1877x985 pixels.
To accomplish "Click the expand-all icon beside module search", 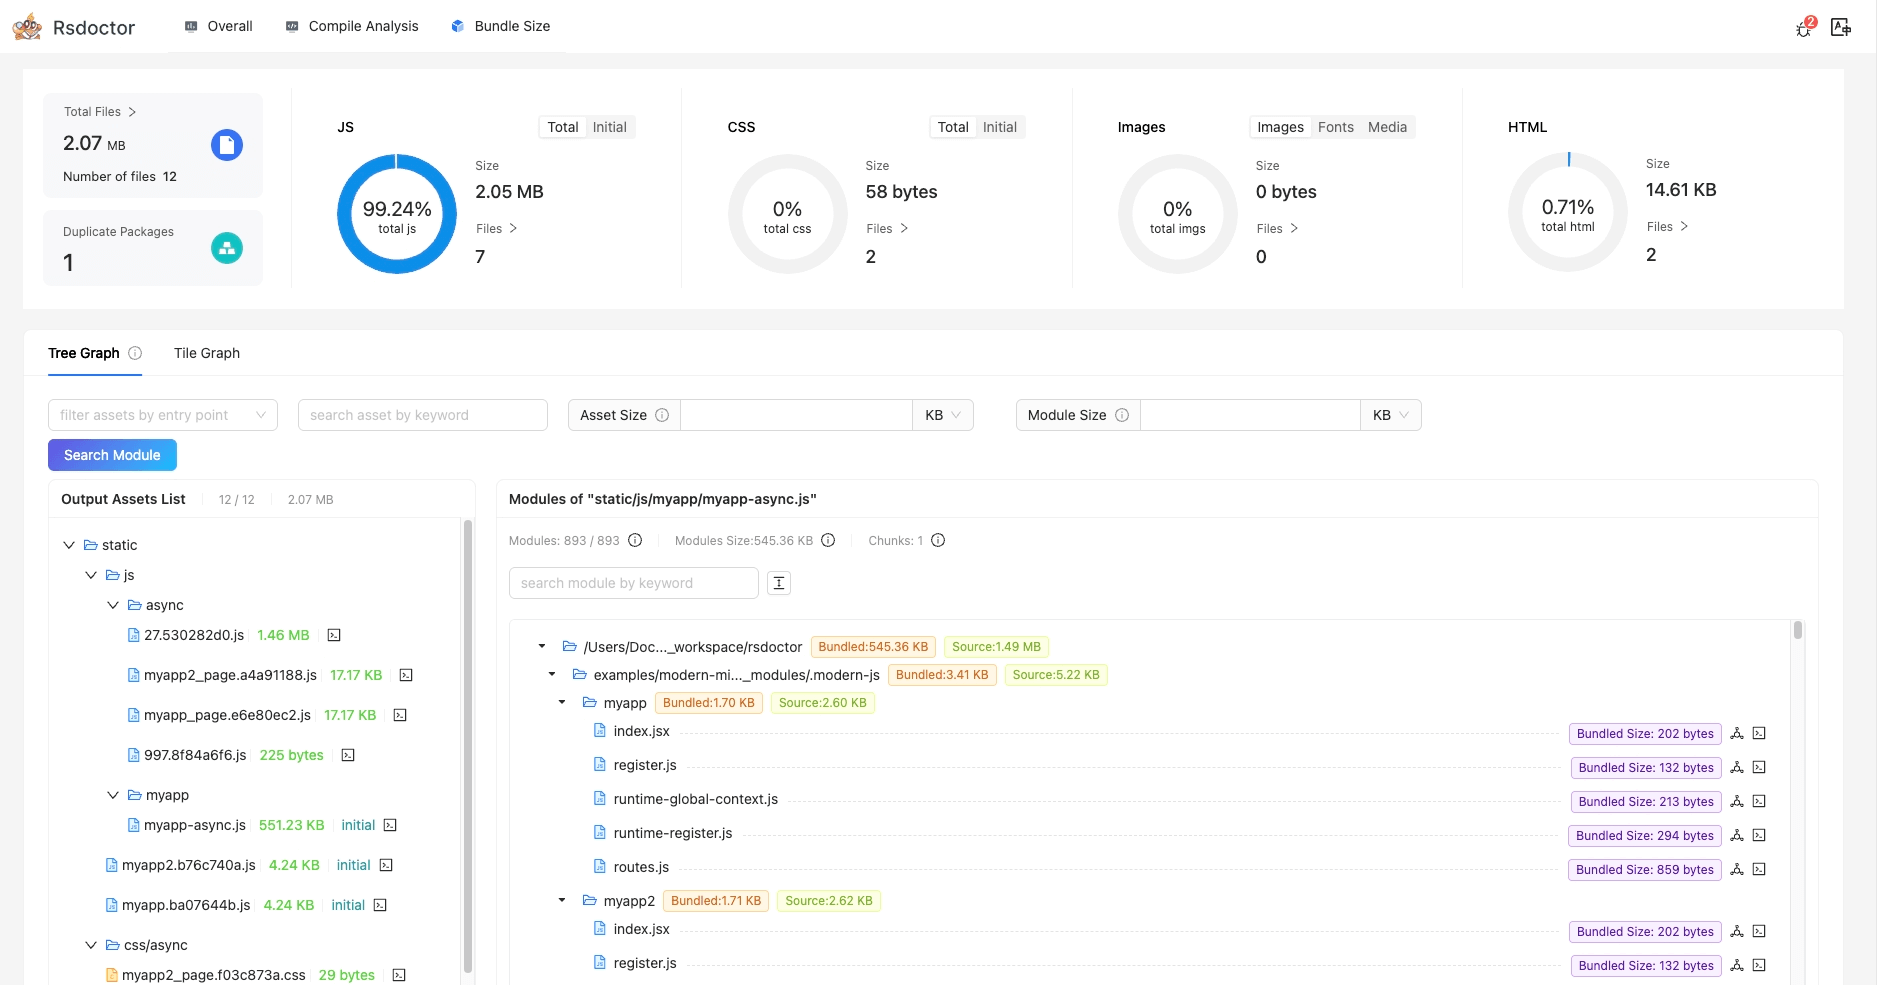I will point(779,583).
